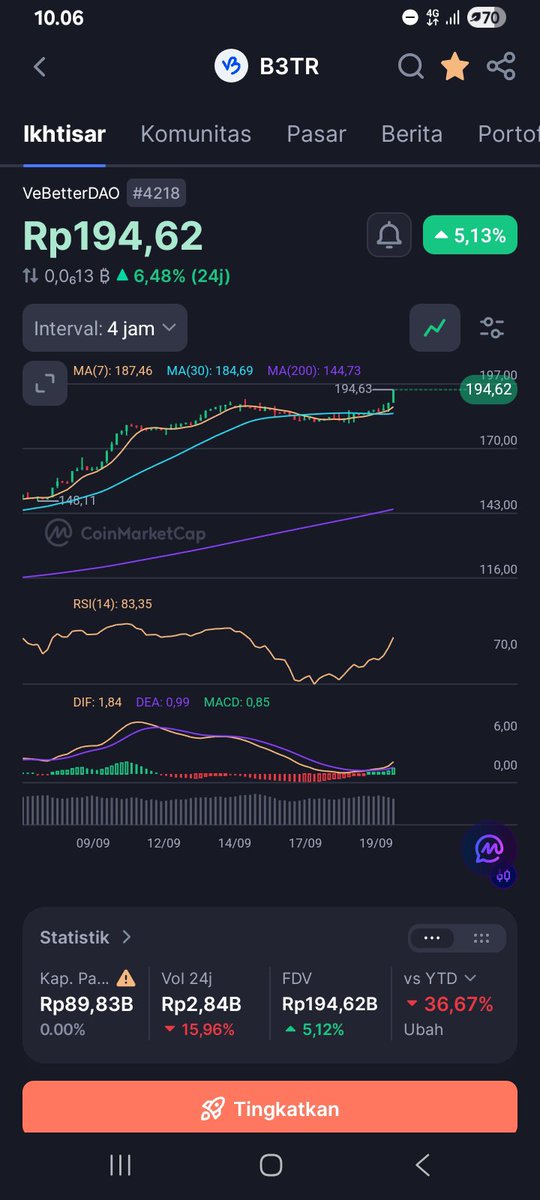
Task: Tap the MACD: 0,85 label
Action: coord(236,702)
